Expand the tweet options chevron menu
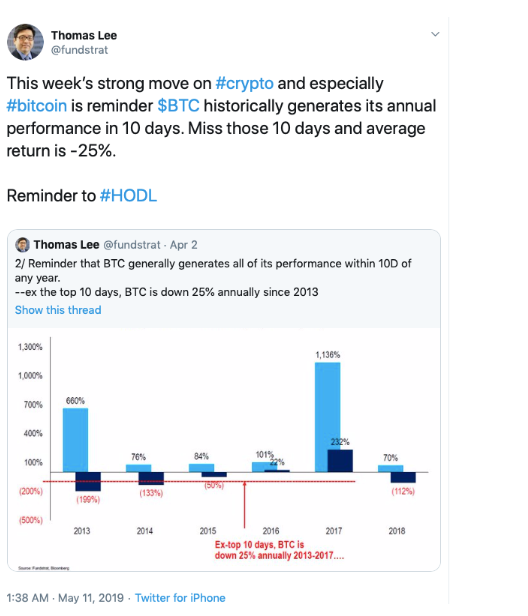This screenshot has height=616, width=528. 435,34
